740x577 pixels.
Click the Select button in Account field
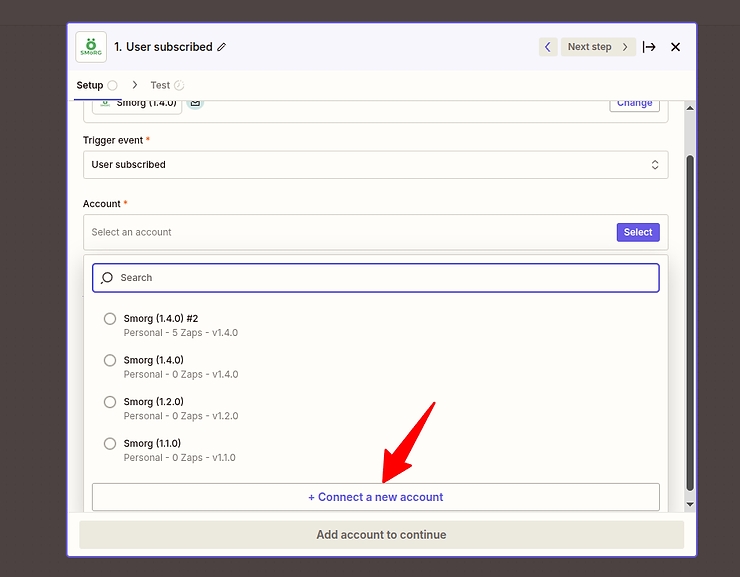coord(637,232)
